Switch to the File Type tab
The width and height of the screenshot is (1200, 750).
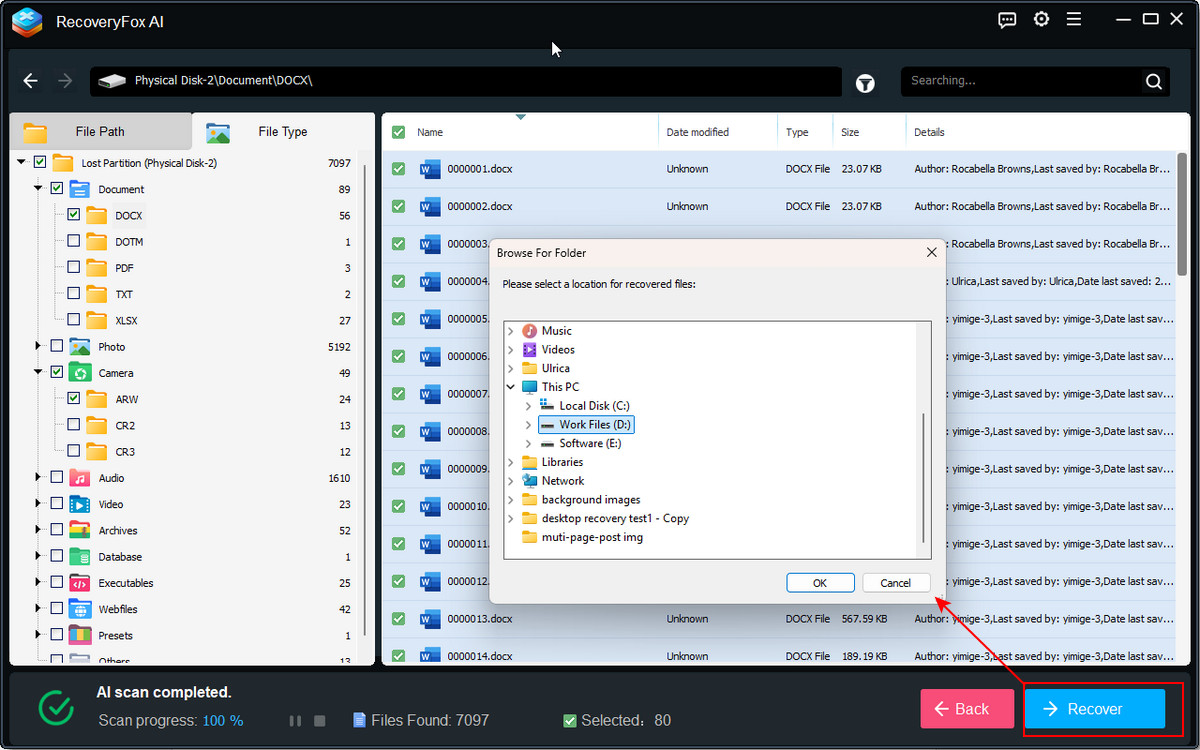(283, 131)
